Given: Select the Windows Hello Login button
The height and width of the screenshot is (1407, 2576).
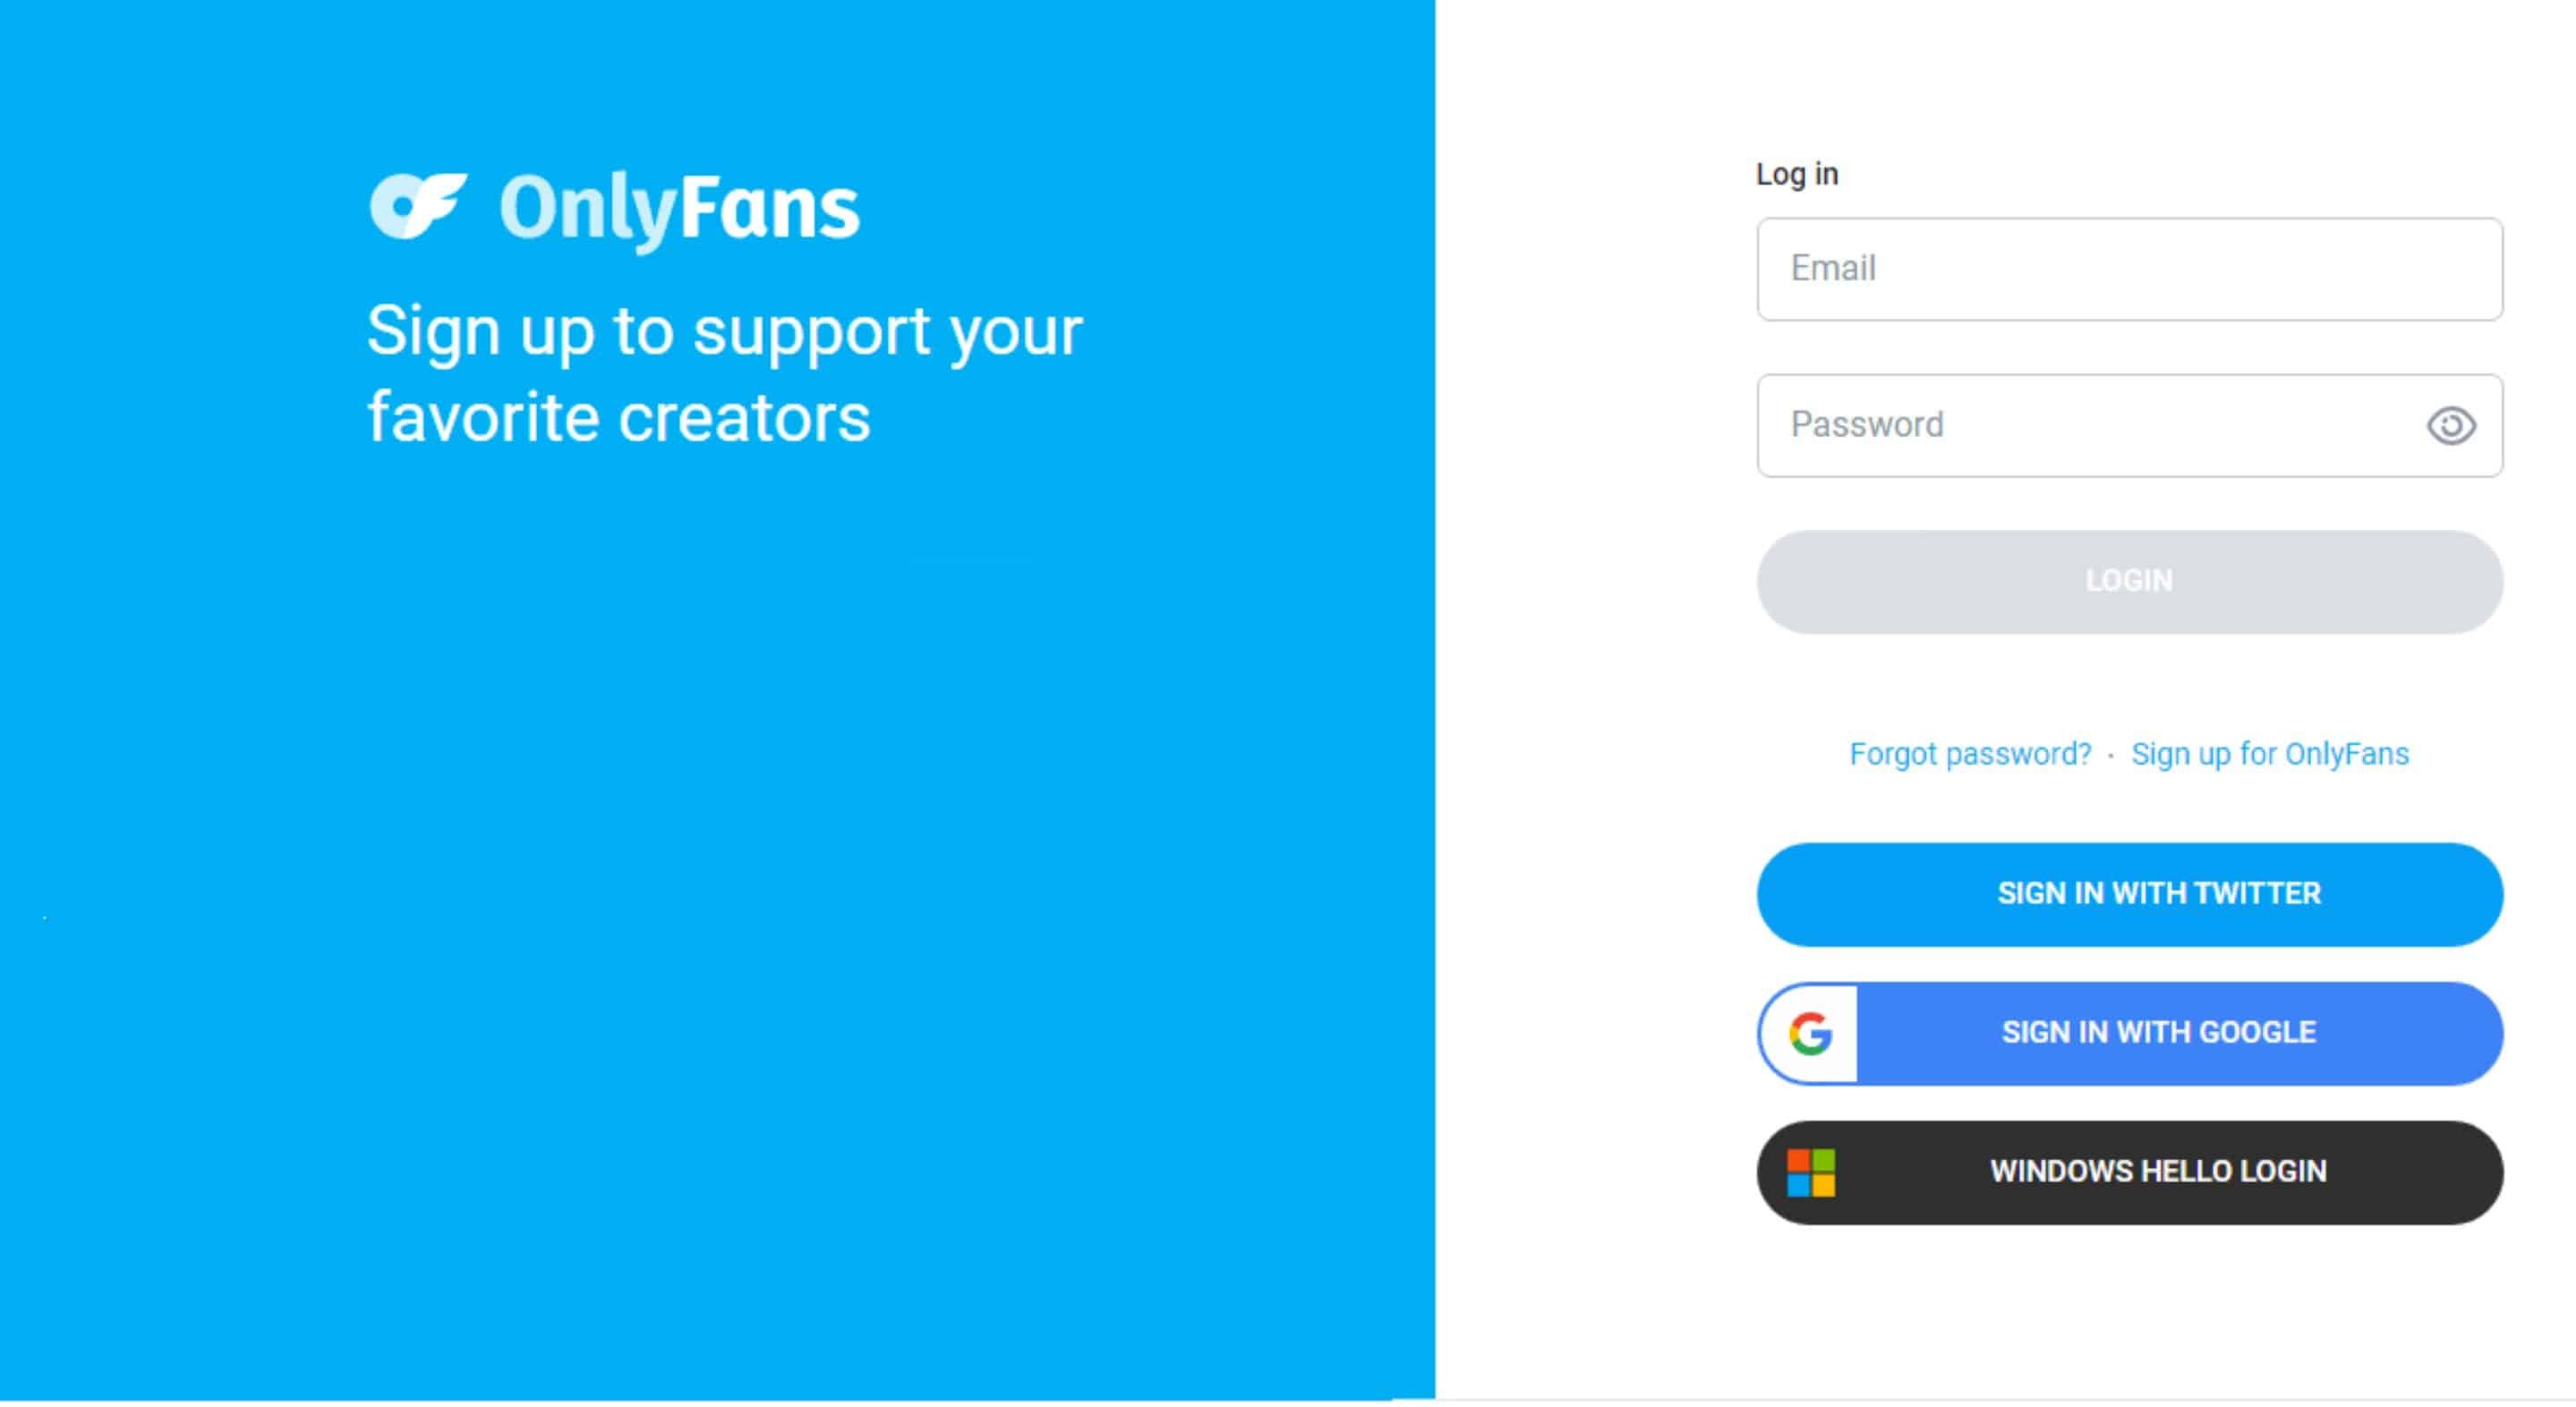Looking at the screenshot, I should pyautogui.click(x=2130, y=1173).
